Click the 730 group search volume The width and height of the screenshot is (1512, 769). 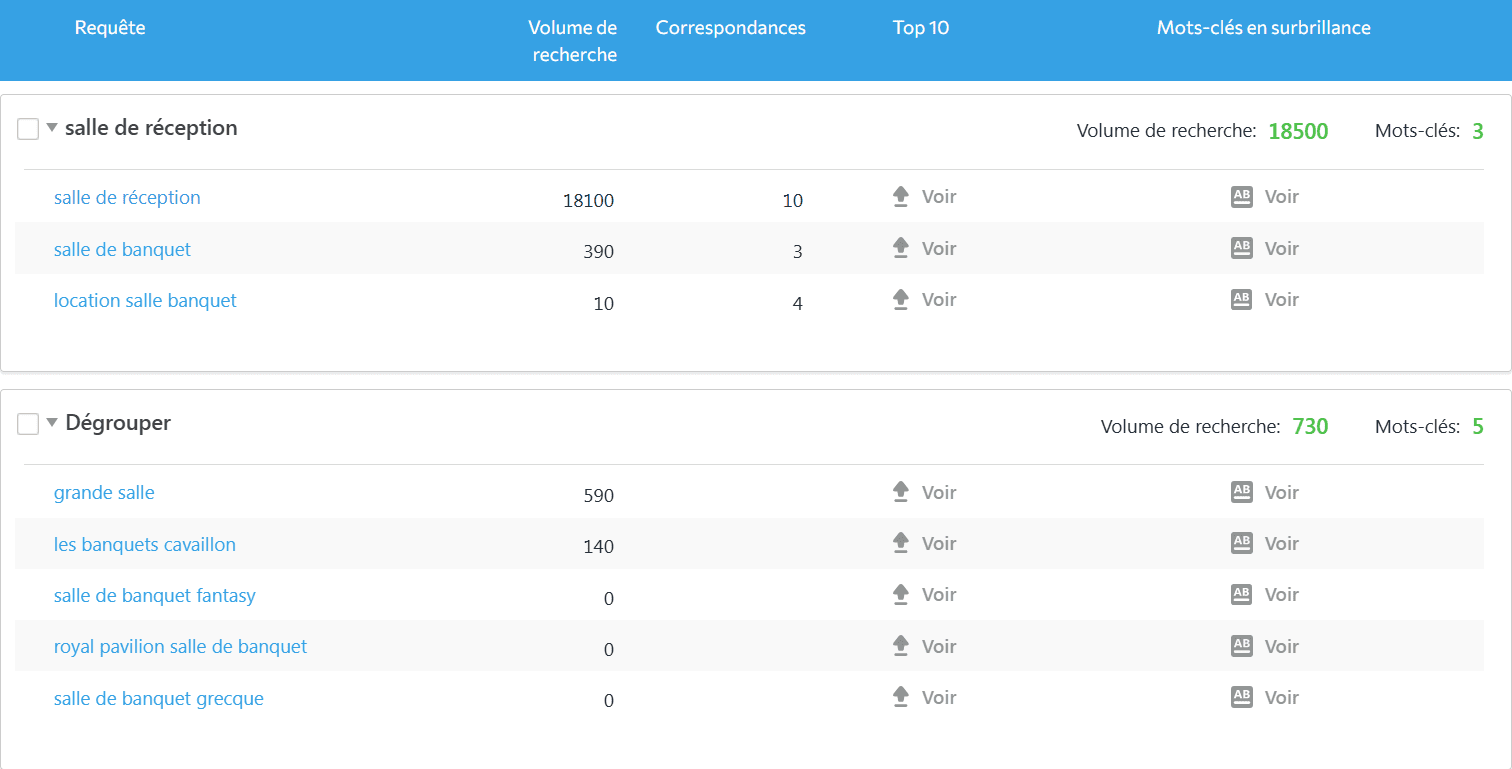coord(1310,426)
